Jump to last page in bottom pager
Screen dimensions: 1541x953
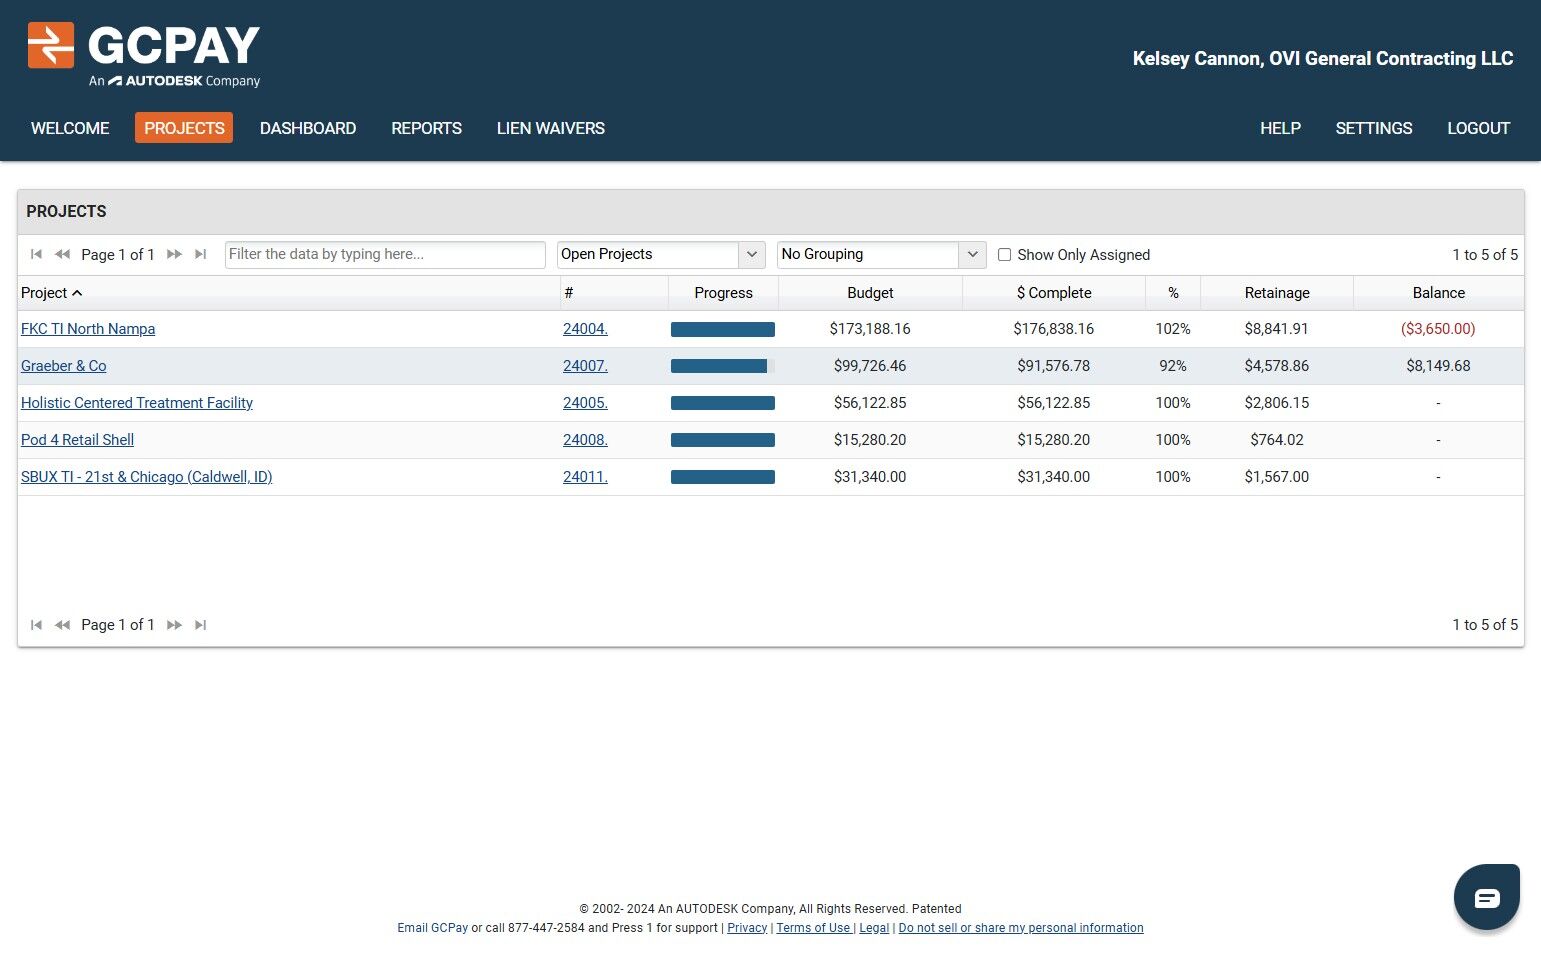200,625
